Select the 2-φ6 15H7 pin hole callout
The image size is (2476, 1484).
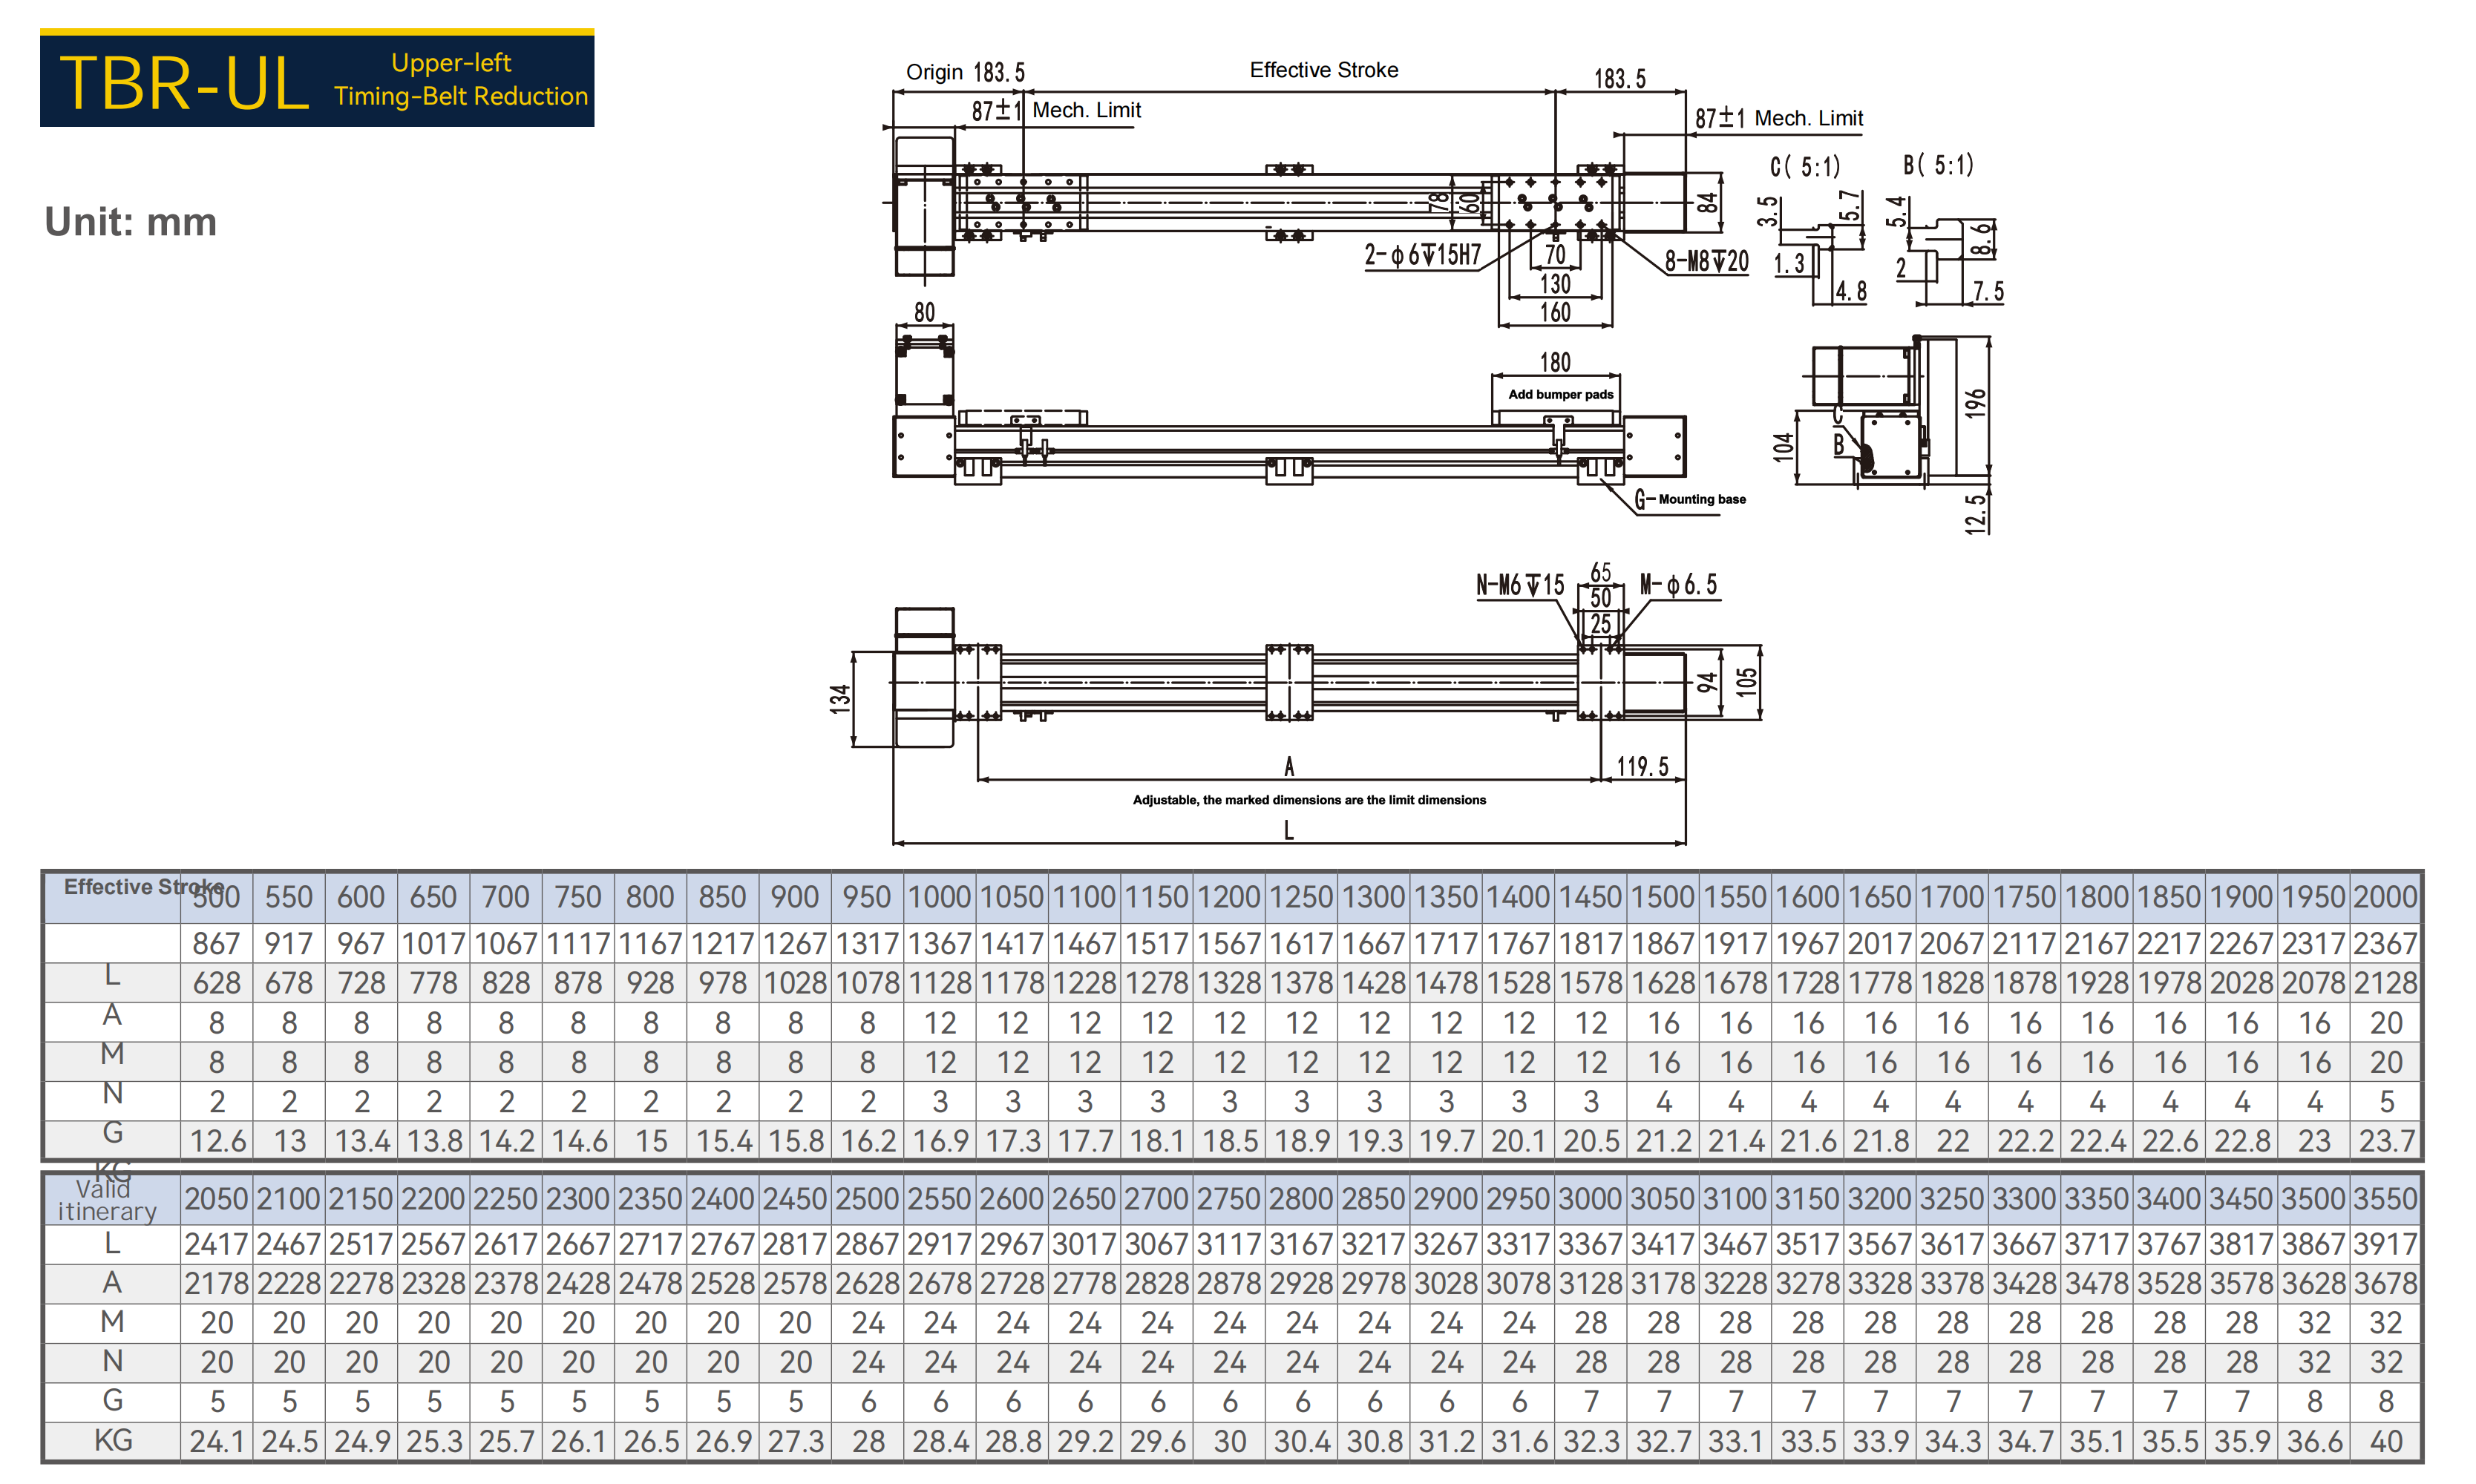(x=1422, y=255)
